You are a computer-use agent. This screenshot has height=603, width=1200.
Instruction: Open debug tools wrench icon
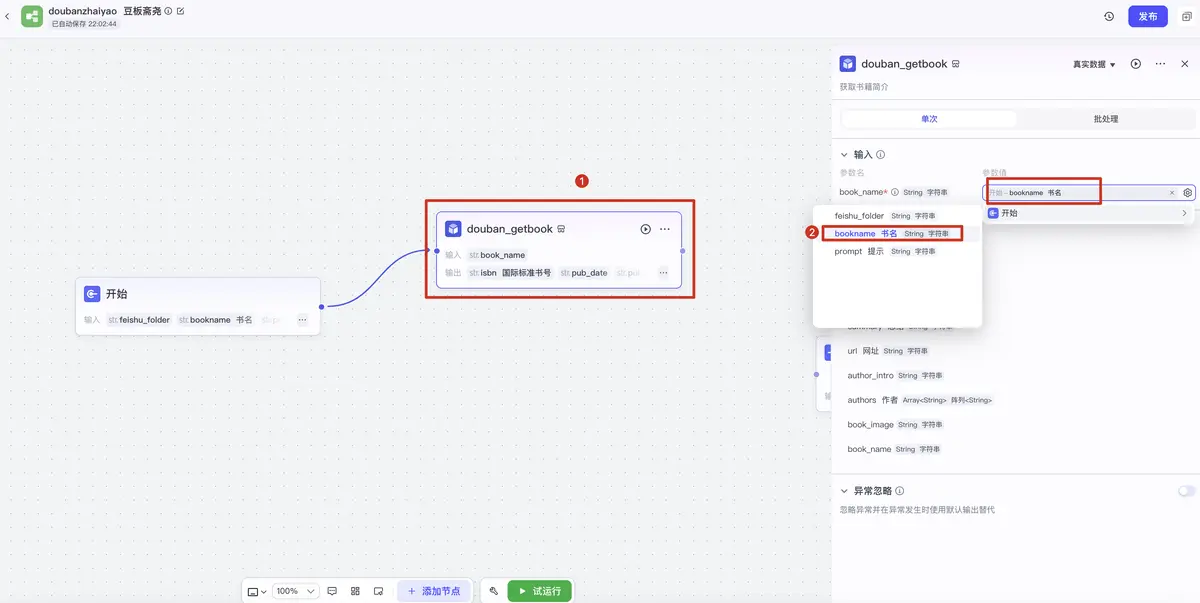[x=493, y=591]
